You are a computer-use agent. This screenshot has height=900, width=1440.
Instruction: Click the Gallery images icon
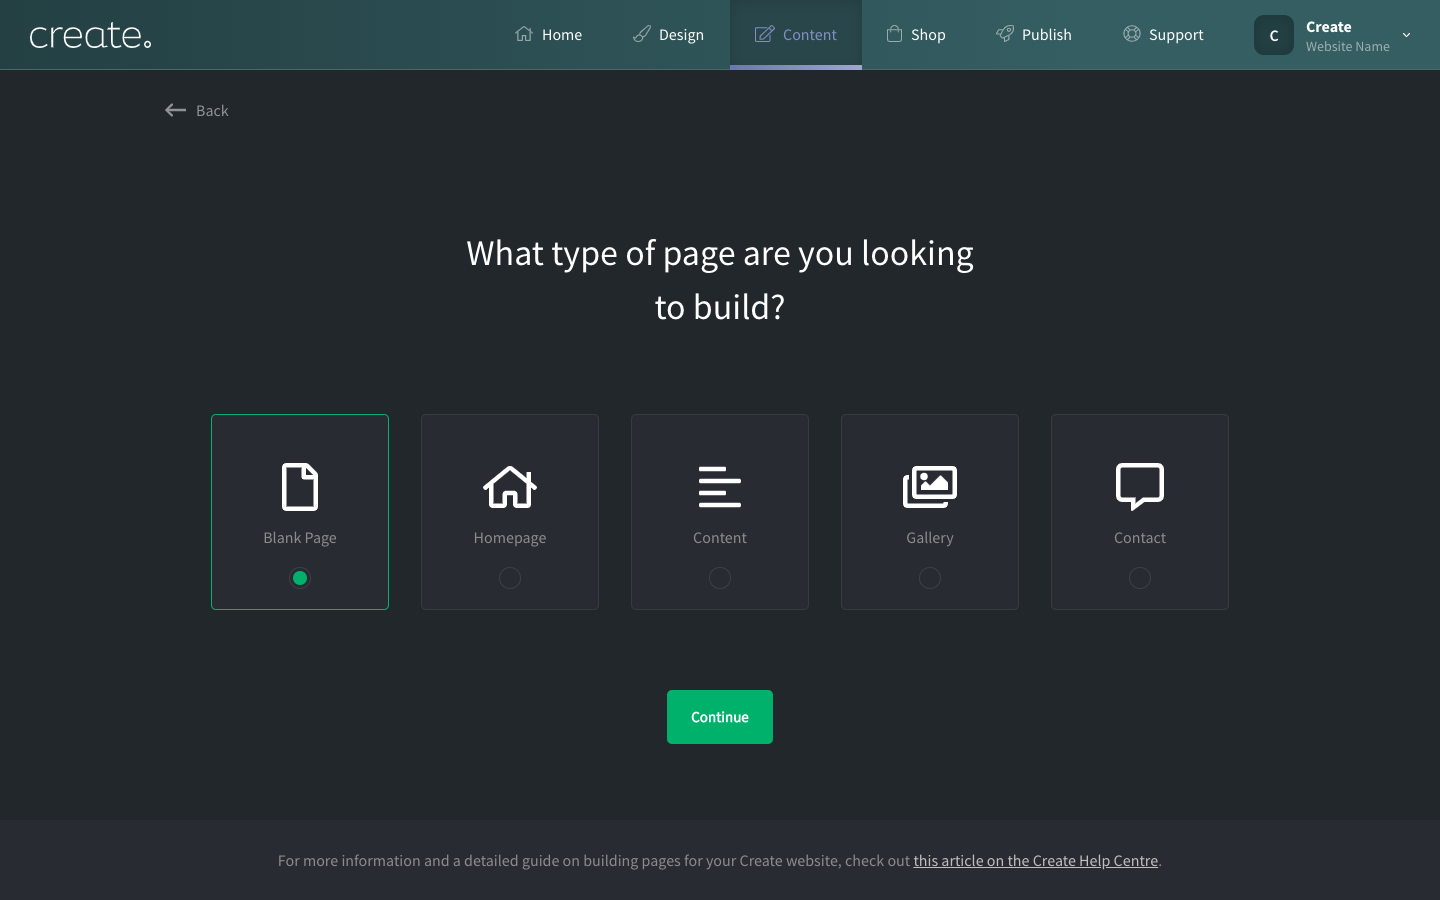coord(930,487)
